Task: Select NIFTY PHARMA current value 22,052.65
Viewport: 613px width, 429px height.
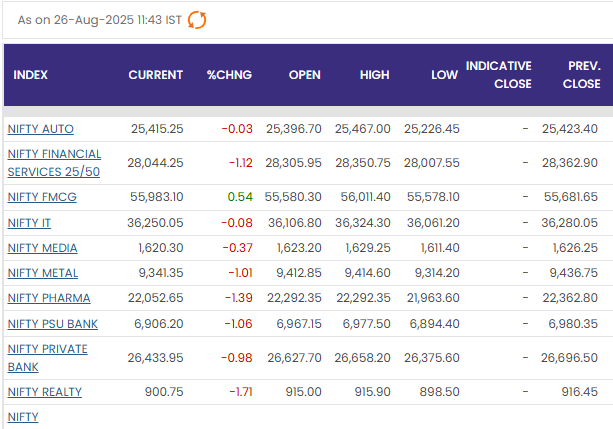Action: [156, 298]
